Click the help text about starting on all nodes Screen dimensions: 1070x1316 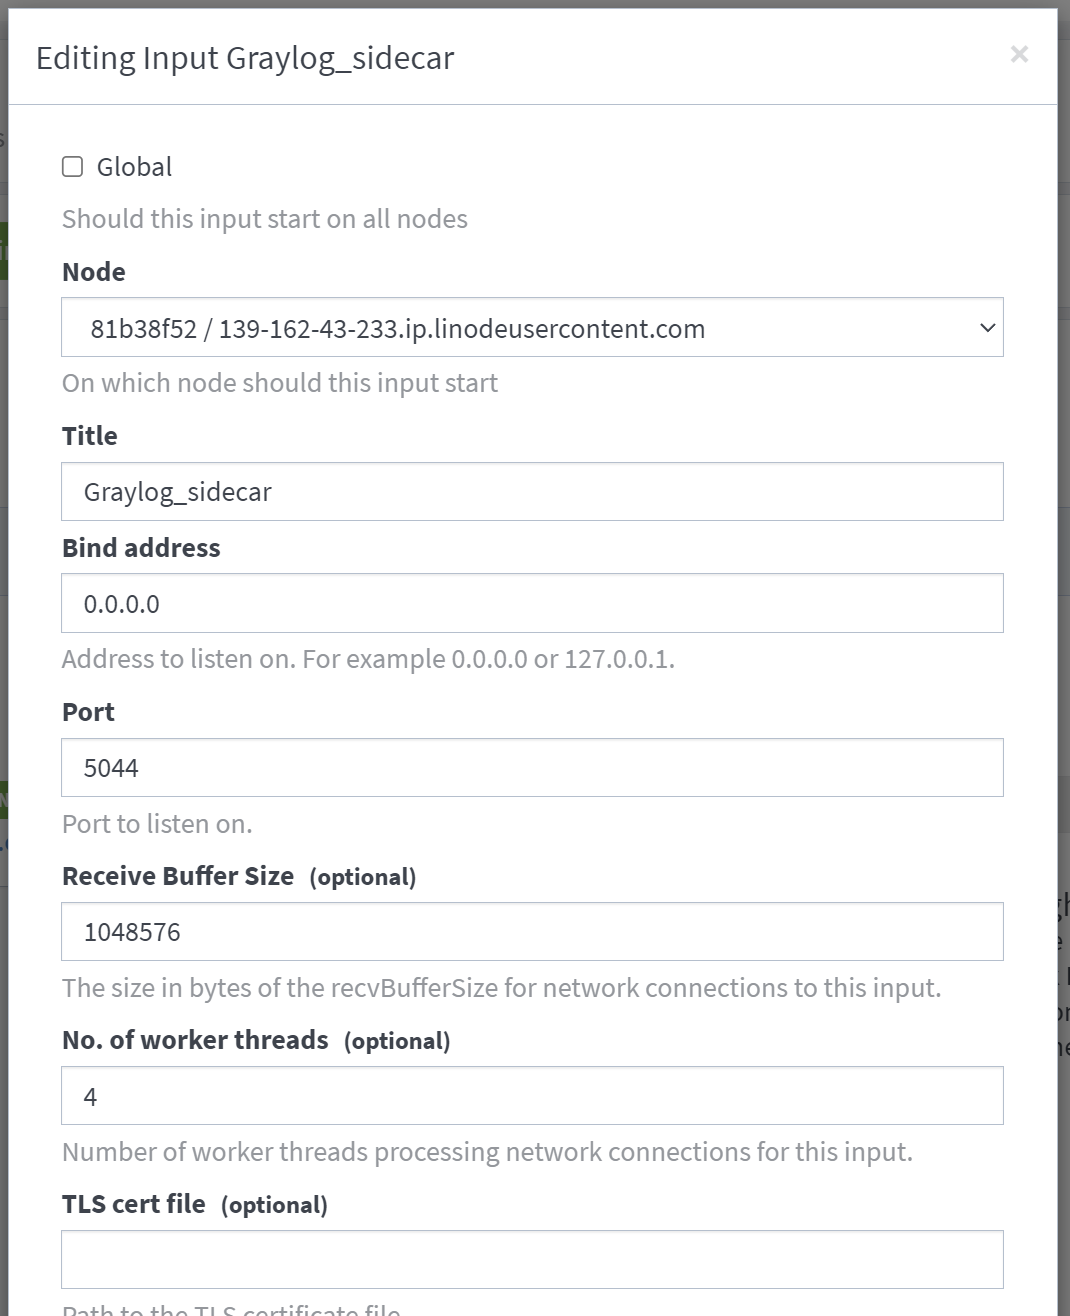[x=265, y=219]
